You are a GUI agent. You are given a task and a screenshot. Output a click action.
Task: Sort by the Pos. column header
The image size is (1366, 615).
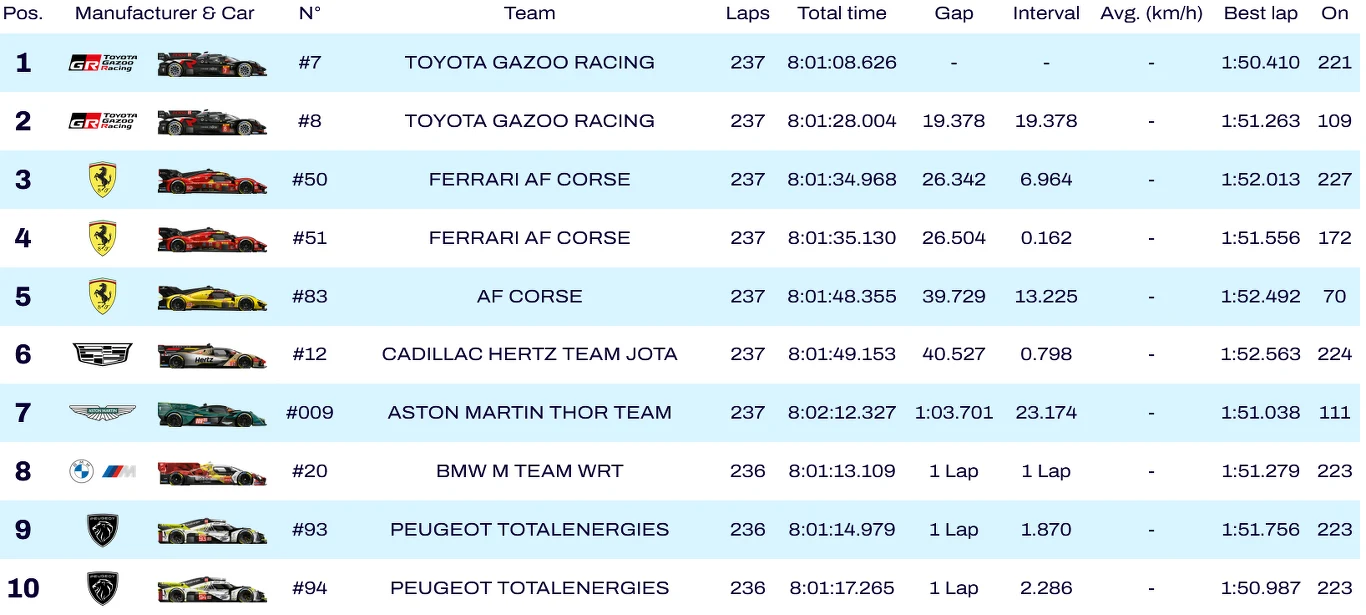(23, 14)
